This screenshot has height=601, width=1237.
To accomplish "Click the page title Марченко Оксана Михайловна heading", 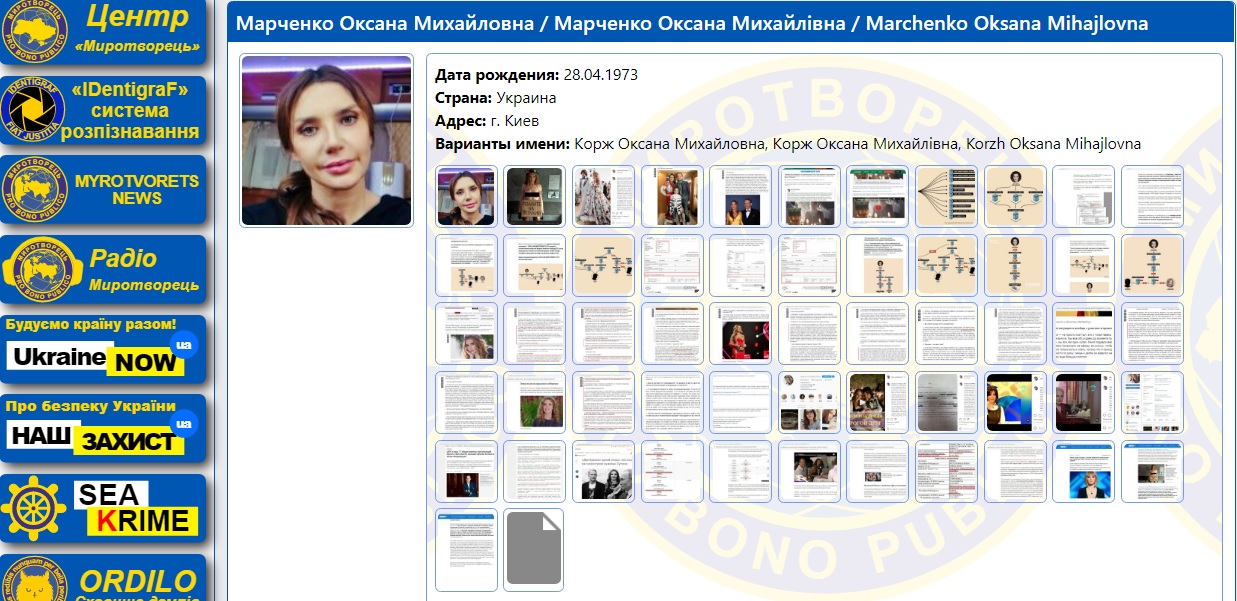I will pyautogui.click(x=692, y=23).
